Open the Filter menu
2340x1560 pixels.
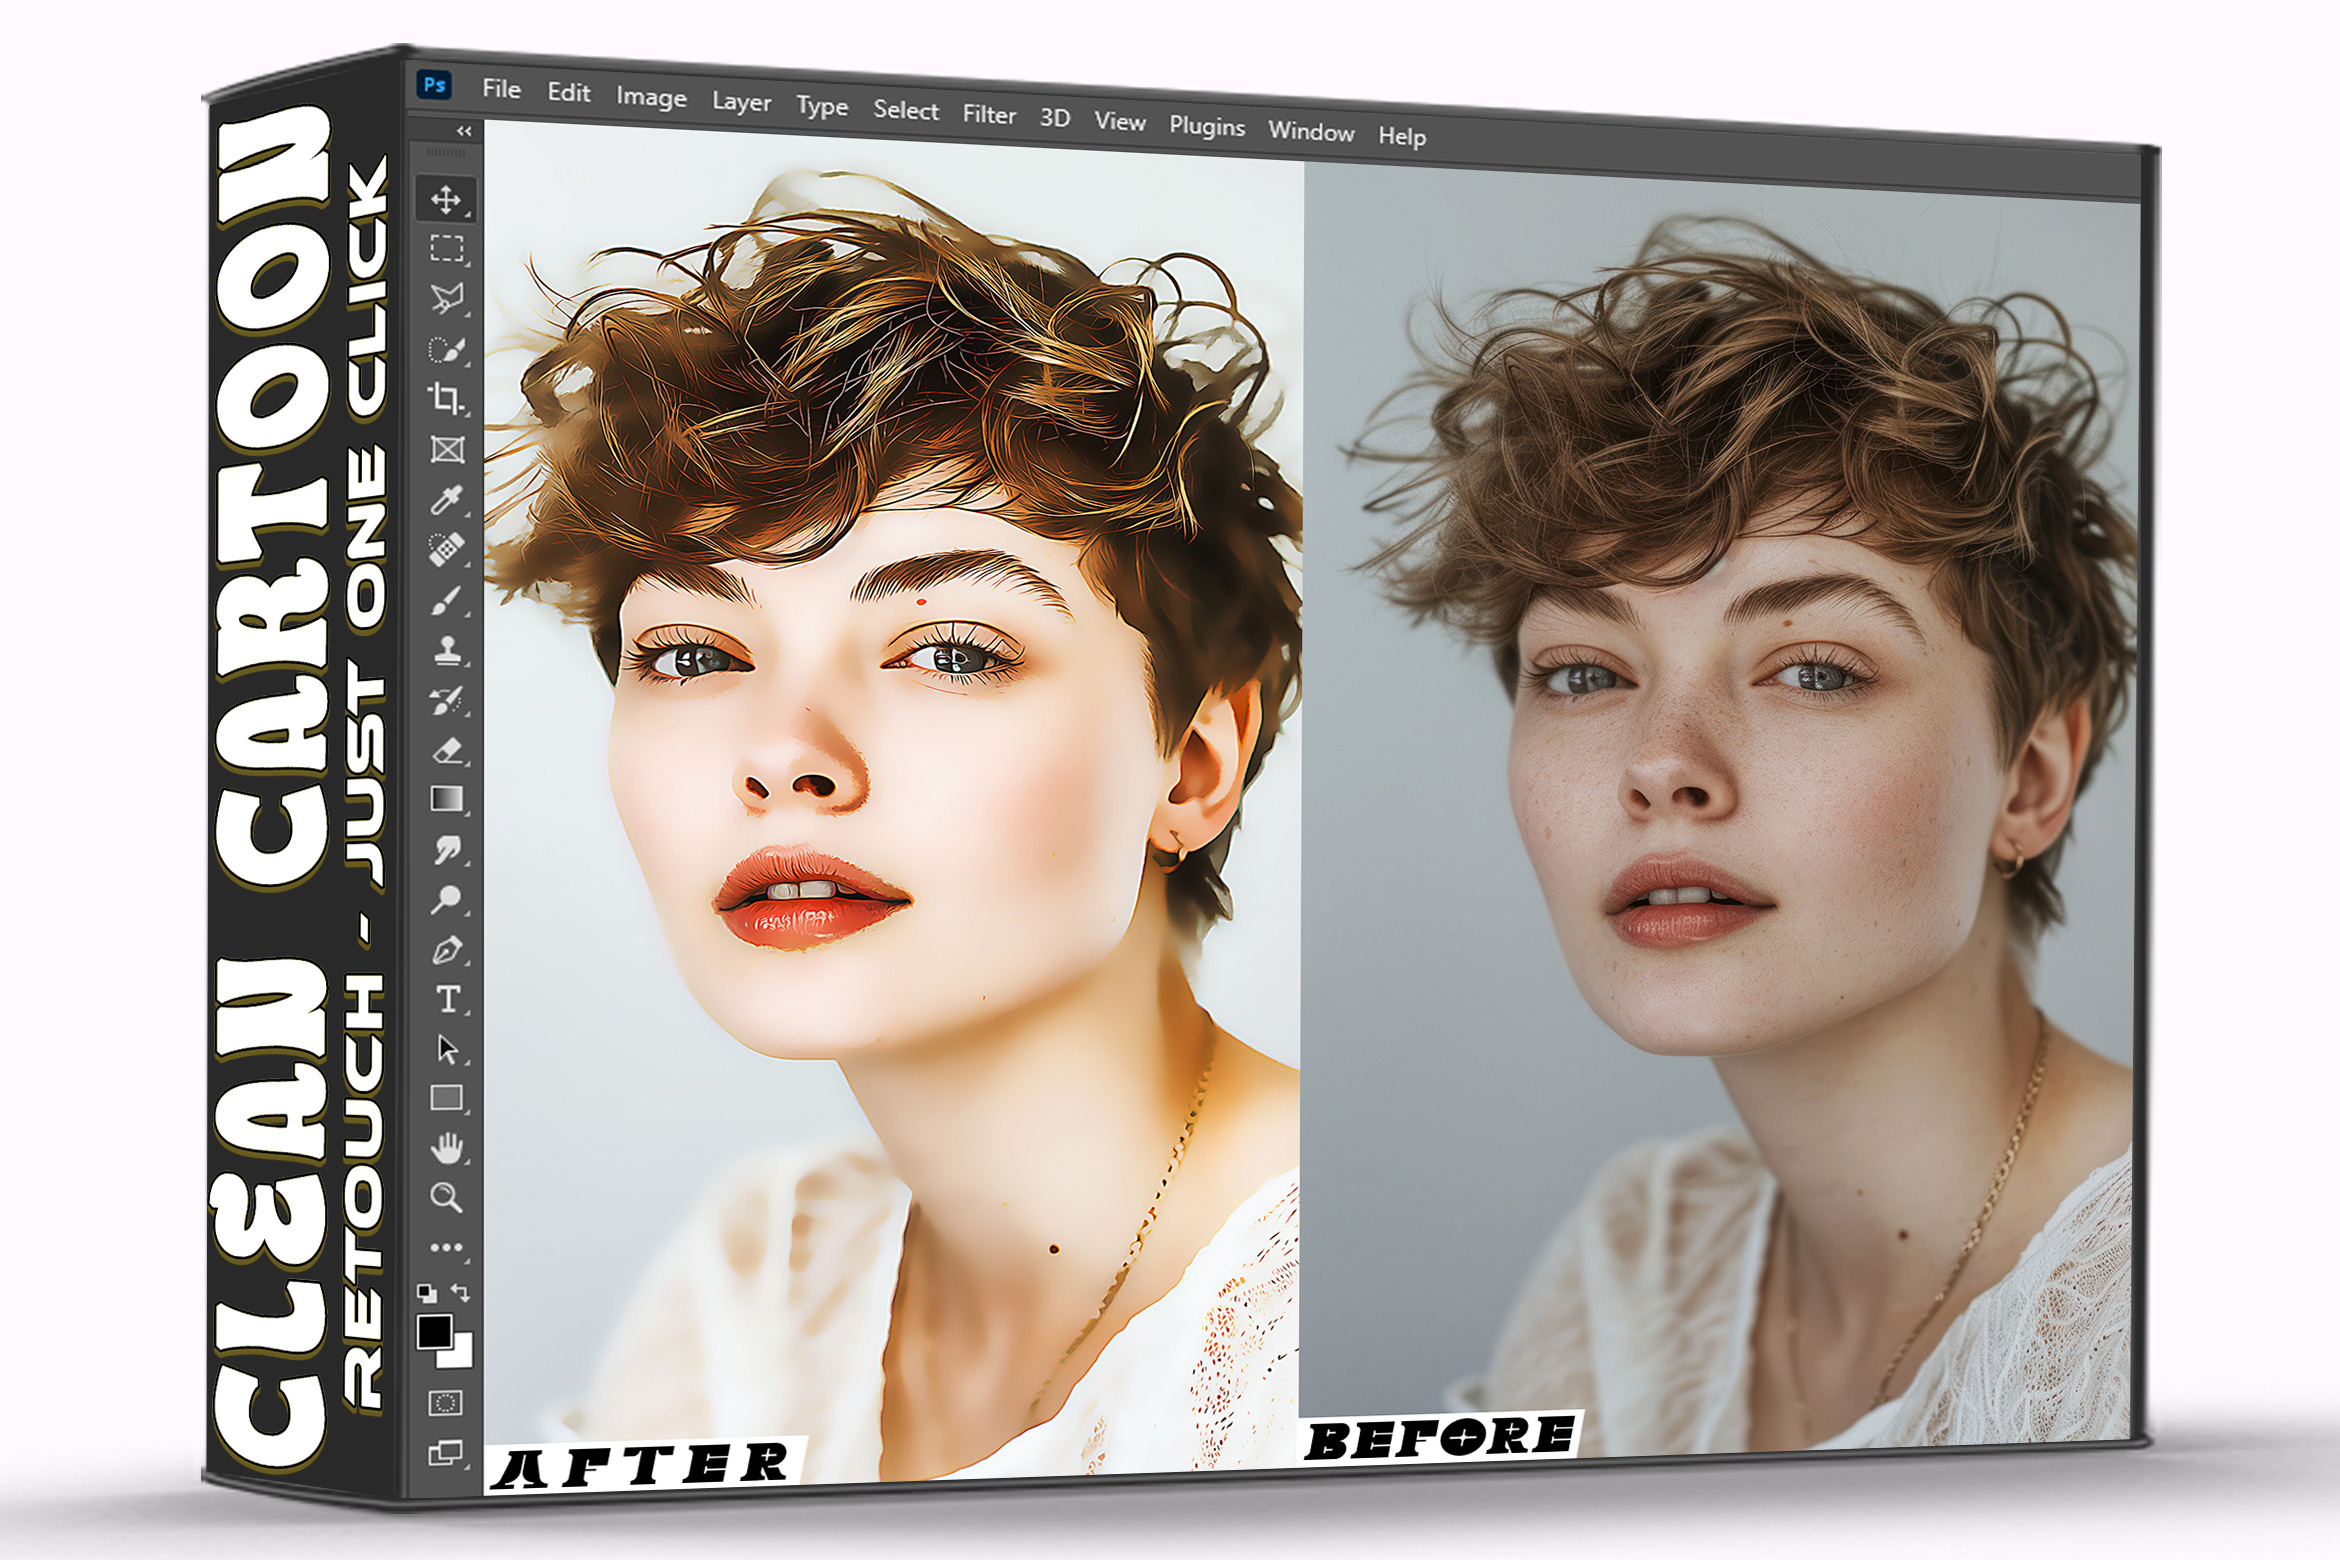click(988, 115)
